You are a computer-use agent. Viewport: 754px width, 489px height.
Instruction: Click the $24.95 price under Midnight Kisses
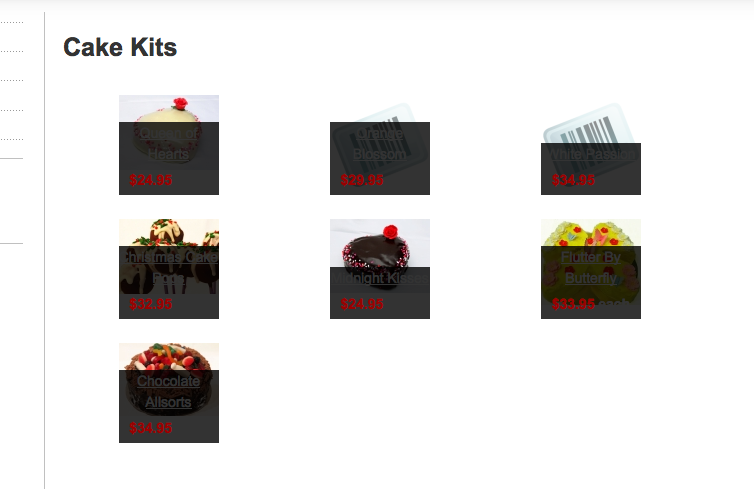pos(362,304)
